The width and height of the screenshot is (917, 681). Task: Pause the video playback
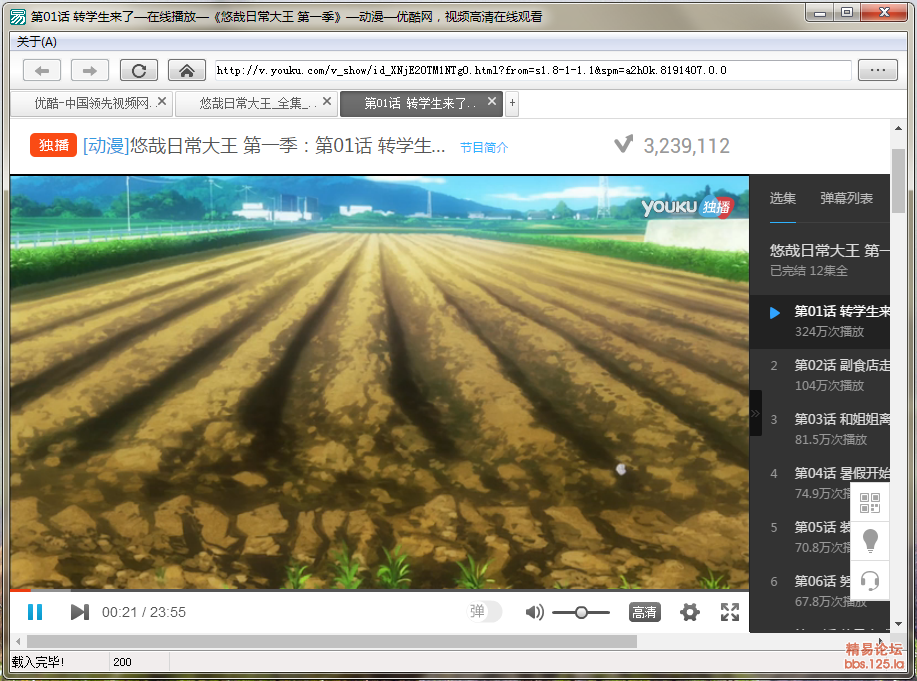coord(35,612)
